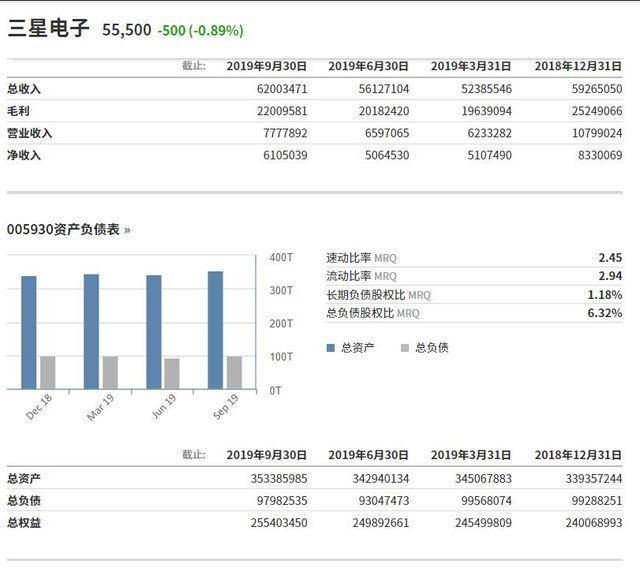Select revenue value 62003471
Screen dimensions: 640x568
pyautogui.click(x=282, y=89)
